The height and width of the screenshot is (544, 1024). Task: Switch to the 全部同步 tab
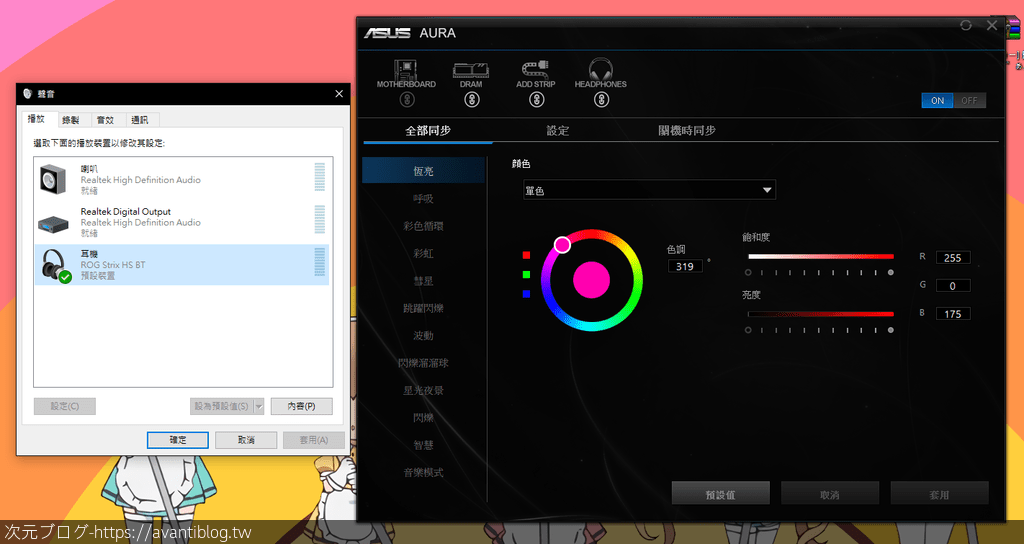coord(428,131)
